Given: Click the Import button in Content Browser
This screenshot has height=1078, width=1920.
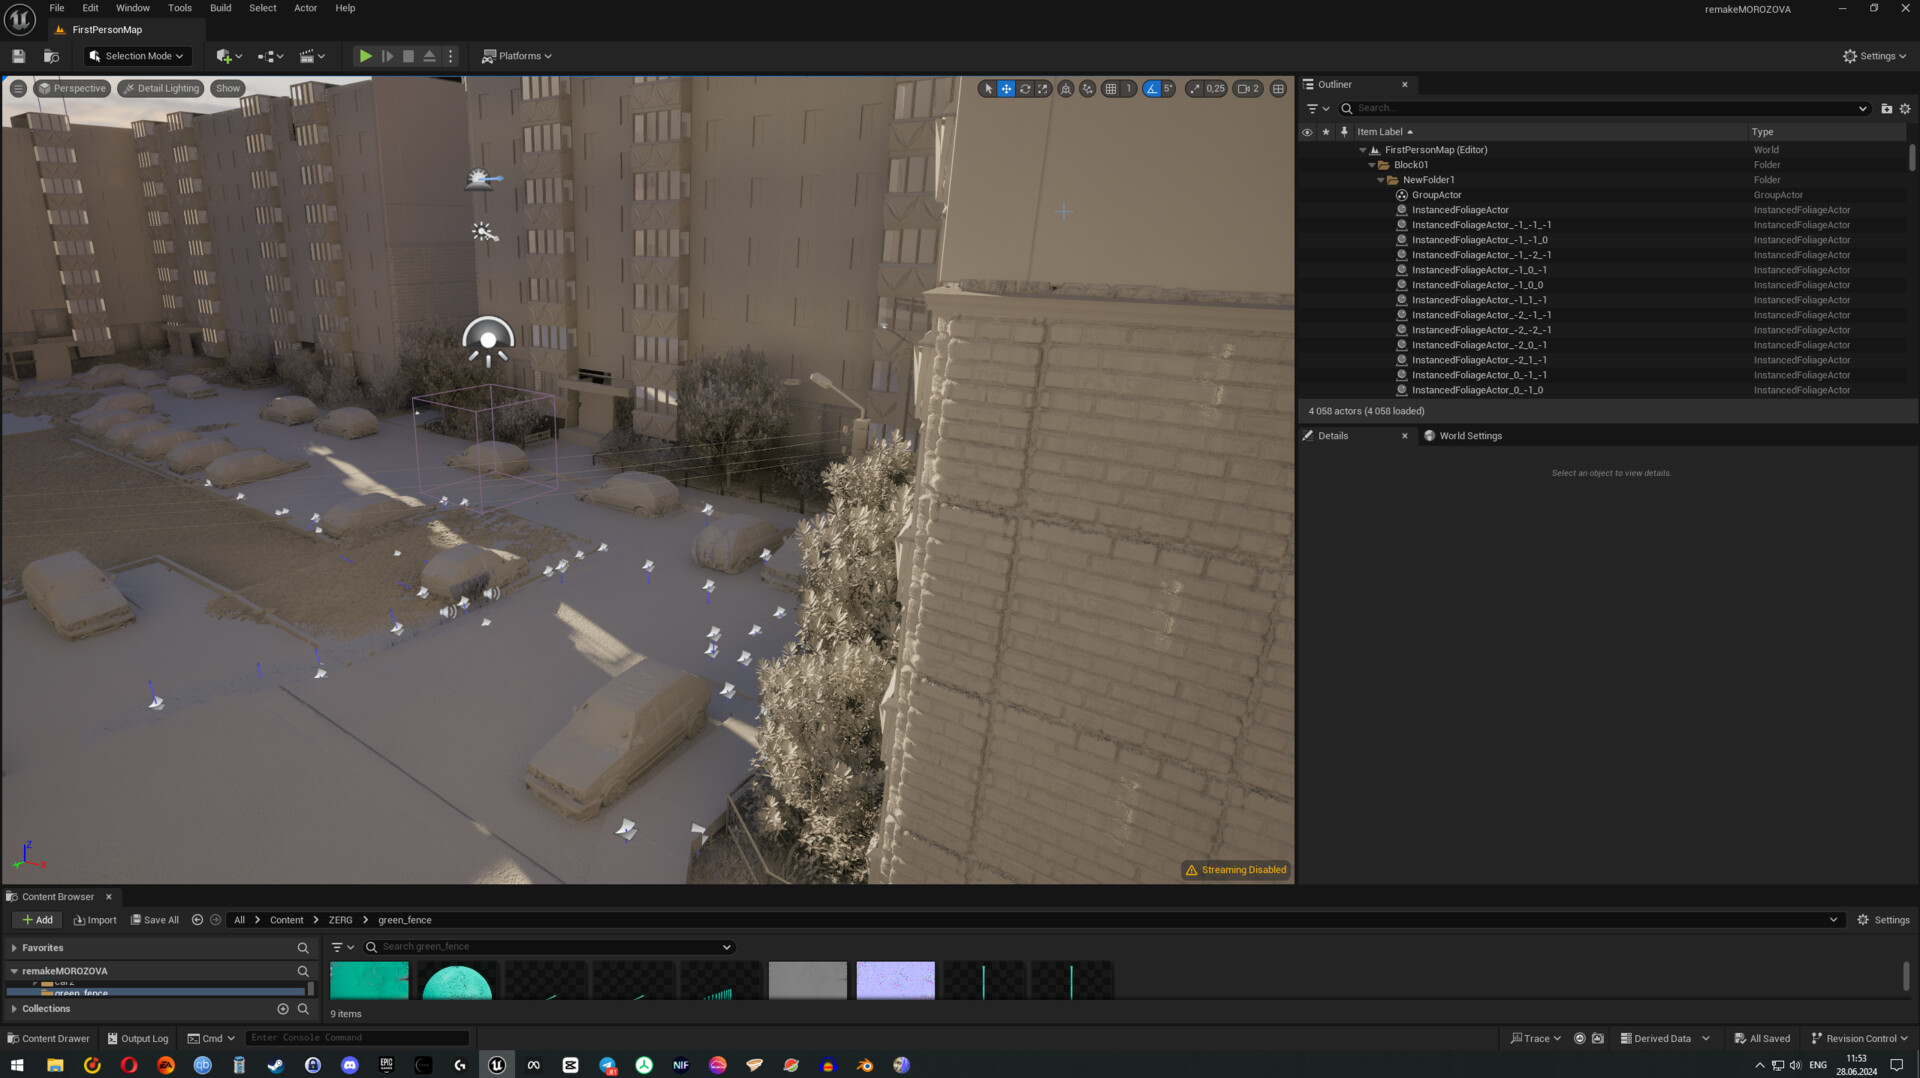Looking at the screenshot, I should (95, 920).
